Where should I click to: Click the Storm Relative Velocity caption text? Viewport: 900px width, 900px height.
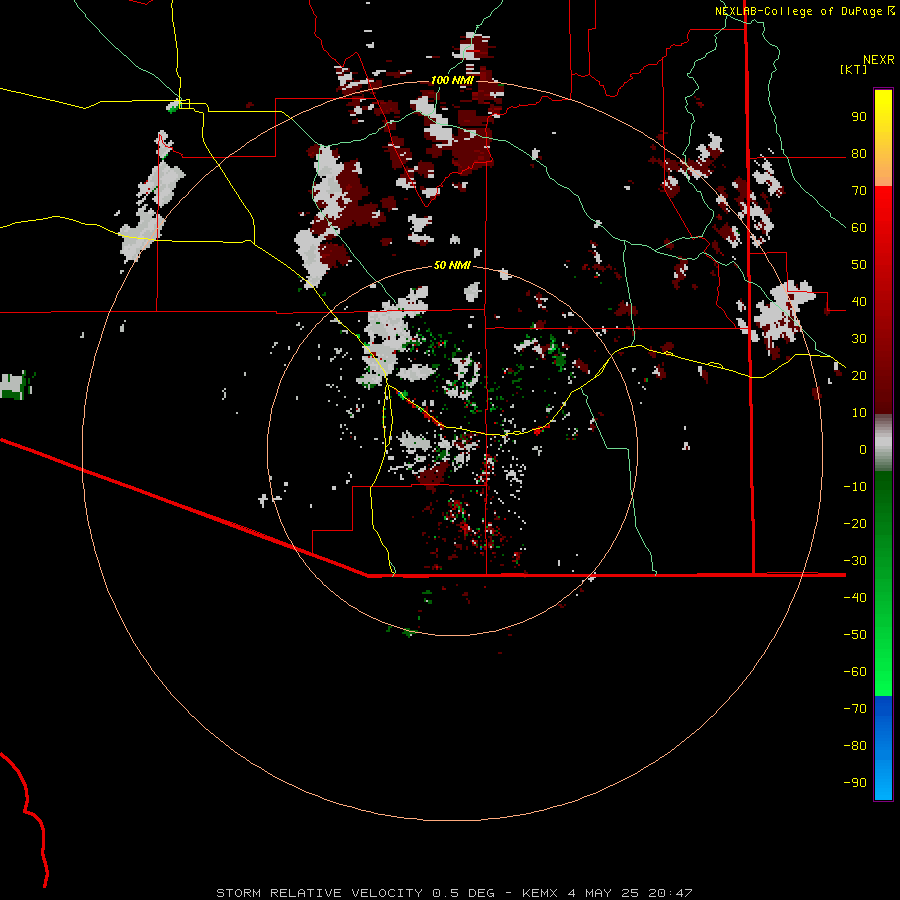[x=454, y=893]
